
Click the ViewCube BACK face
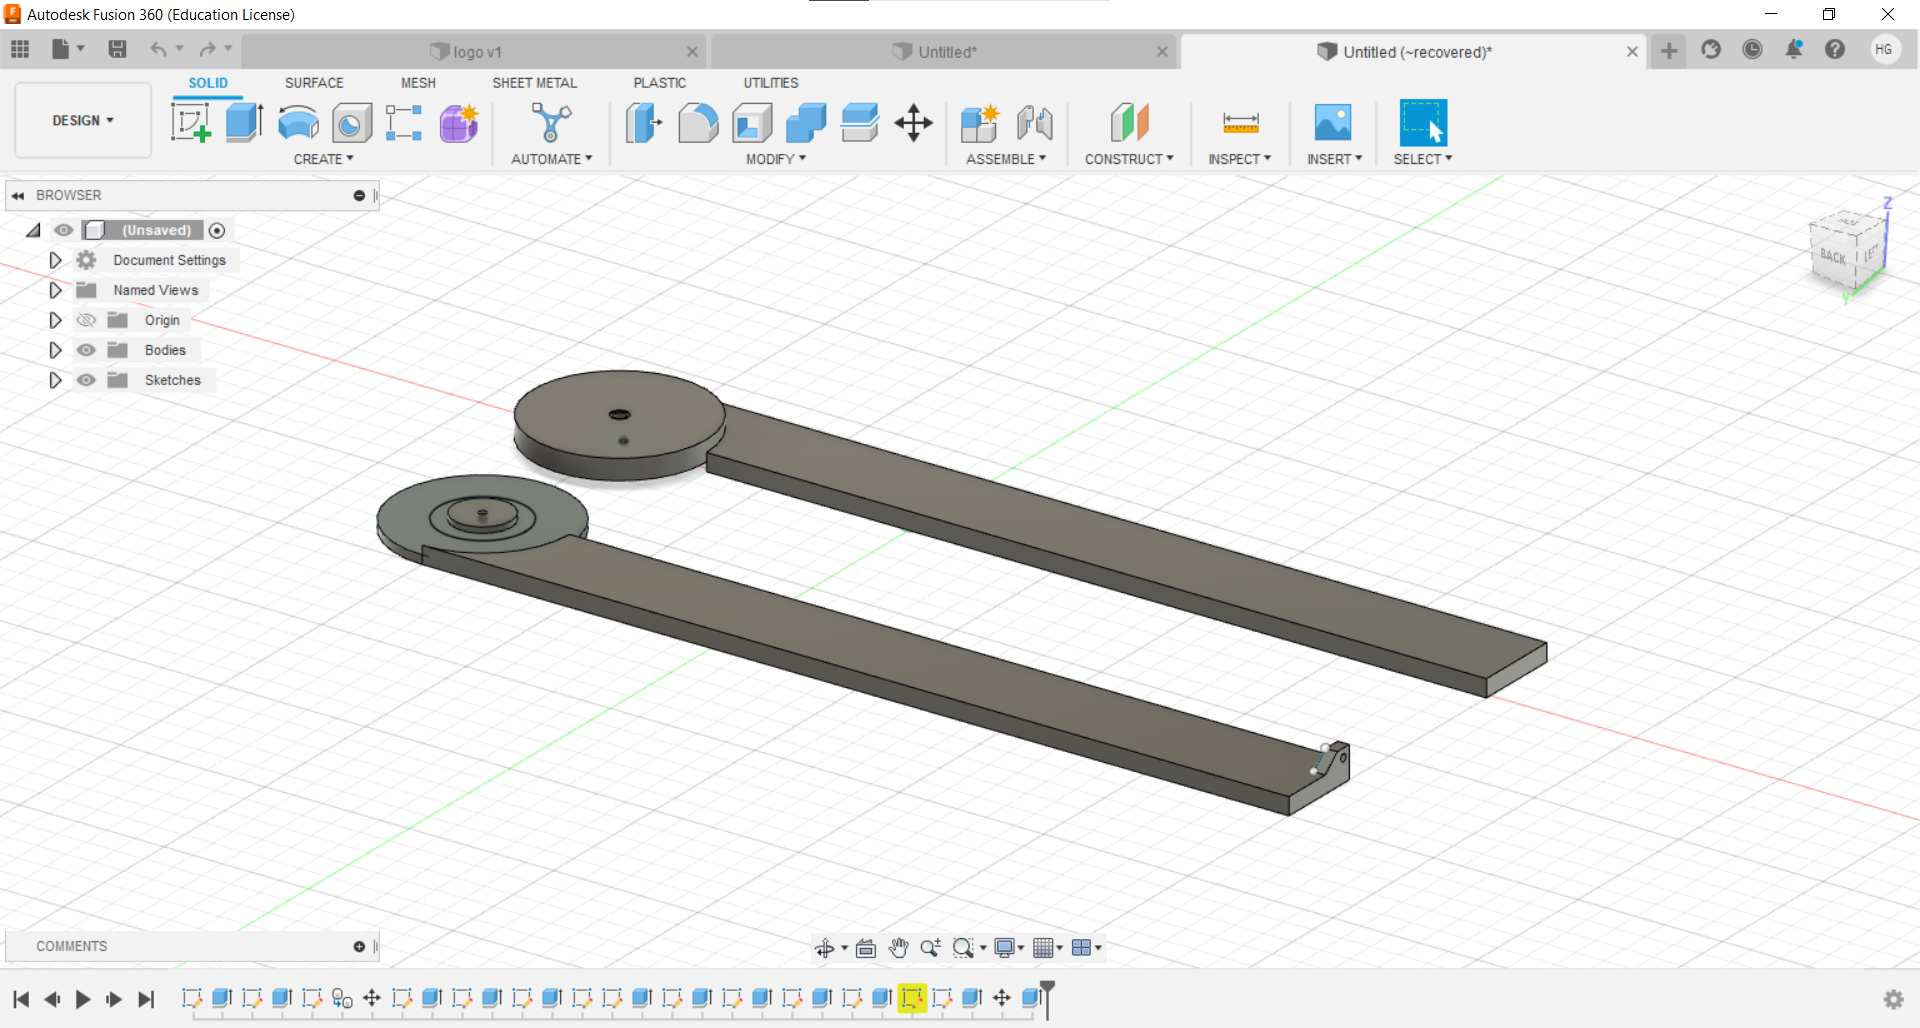tap(1832, 257)
